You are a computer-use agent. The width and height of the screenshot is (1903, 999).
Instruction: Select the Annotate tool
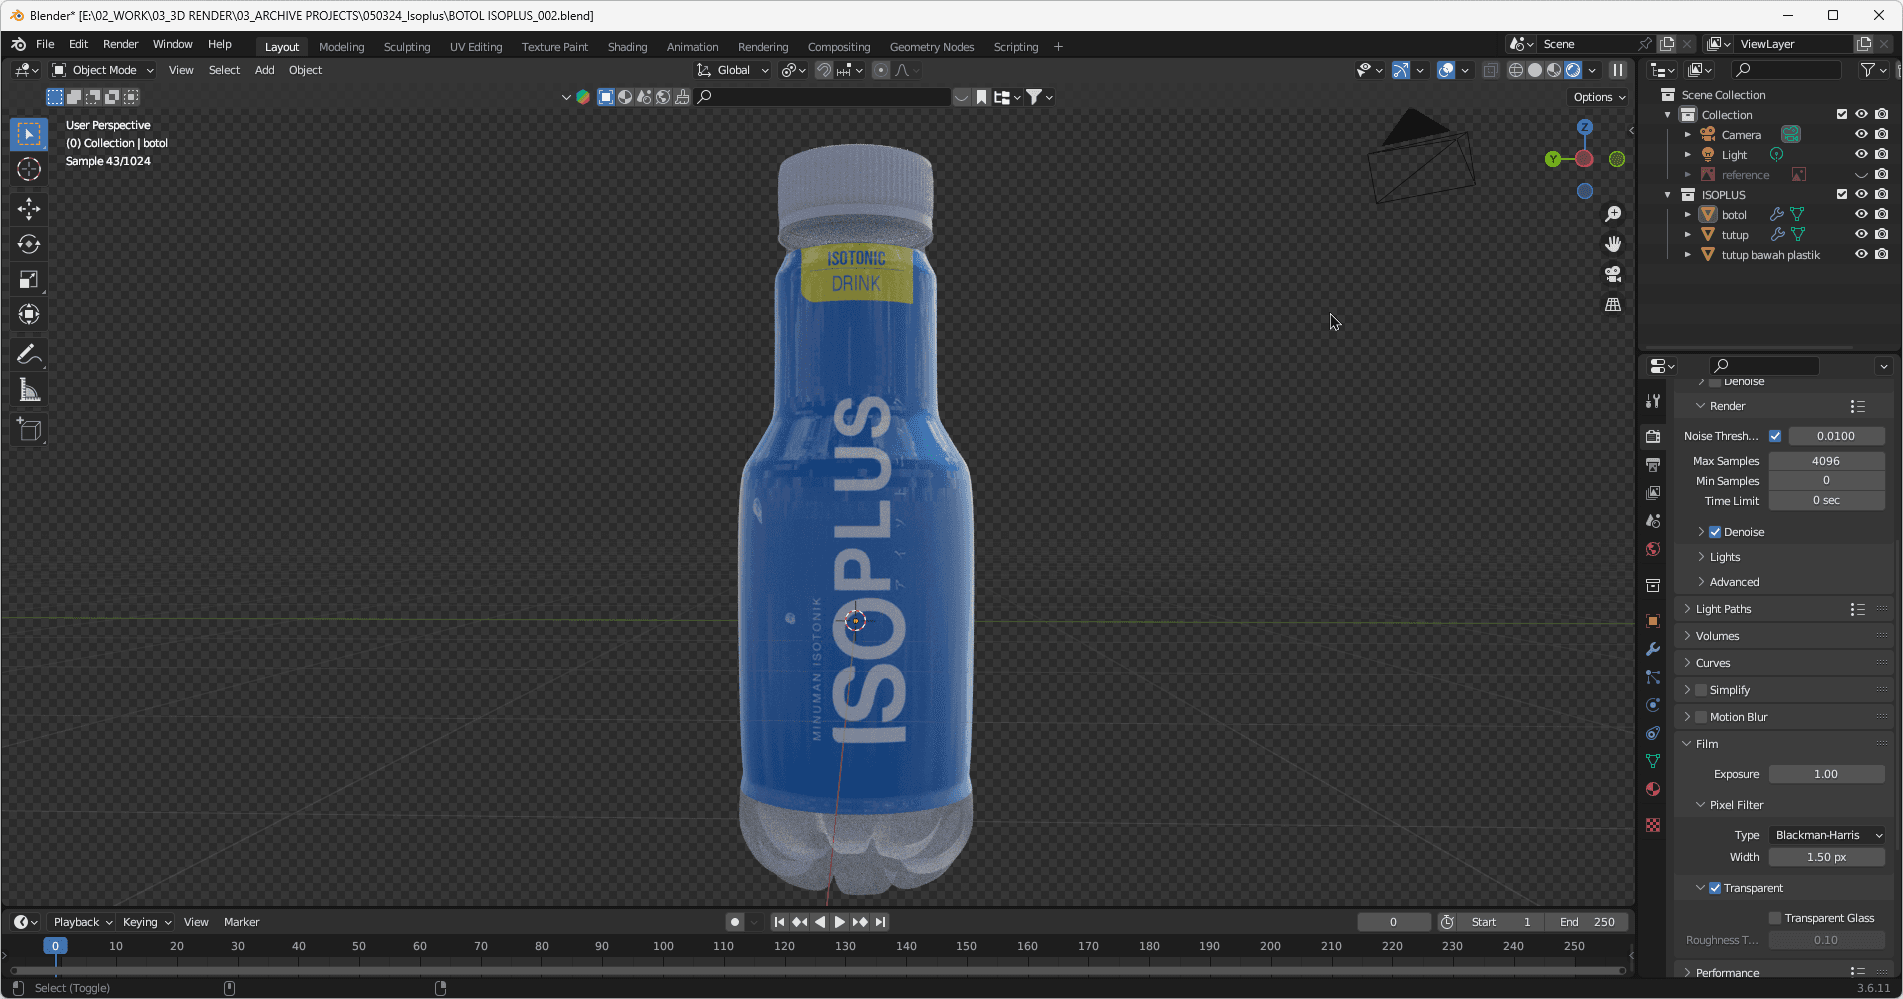click(29, 354)
